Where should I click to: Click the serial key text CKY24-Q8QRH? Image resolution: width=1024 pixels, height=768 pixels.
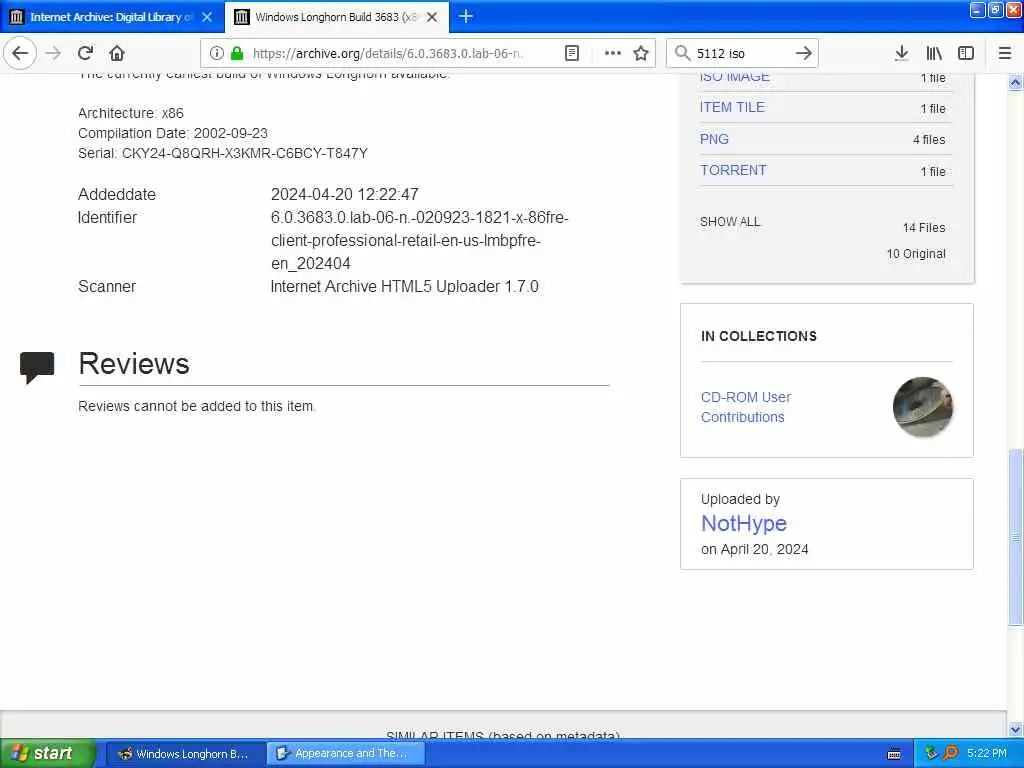tap(245, 153)
